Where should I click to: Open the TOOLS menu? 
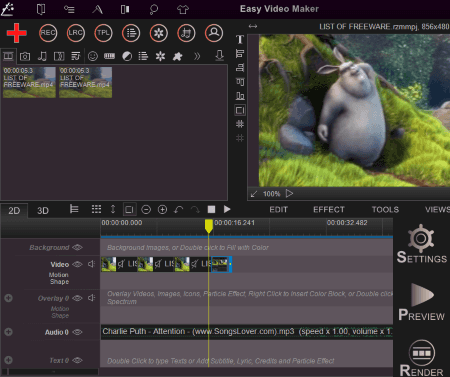tap(385, 210)
